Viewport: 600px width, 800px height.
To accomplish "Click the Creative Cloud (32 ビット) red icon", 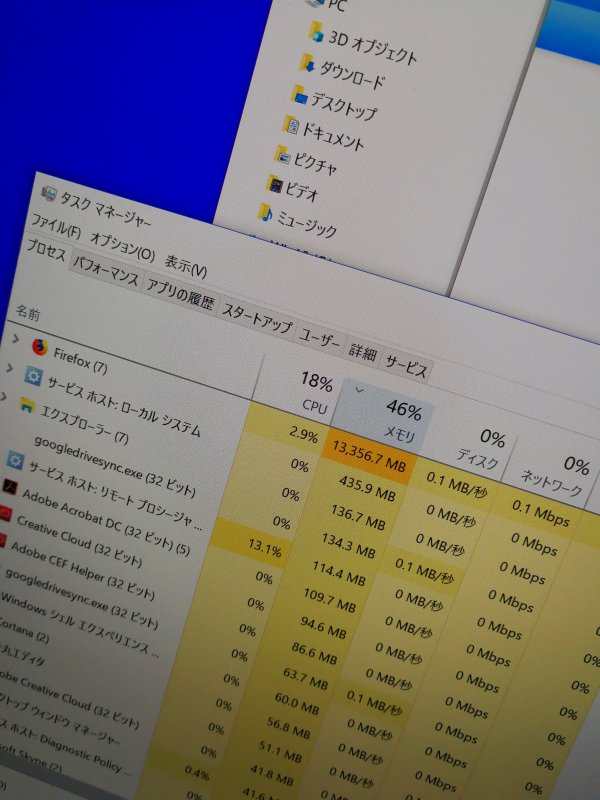I will point(5,512).
